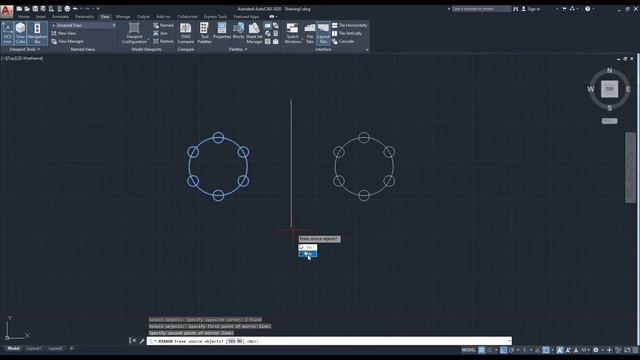Screen dimensions: 640x360
Task: Switch to the Home ribbon tab
Action: 24,17
